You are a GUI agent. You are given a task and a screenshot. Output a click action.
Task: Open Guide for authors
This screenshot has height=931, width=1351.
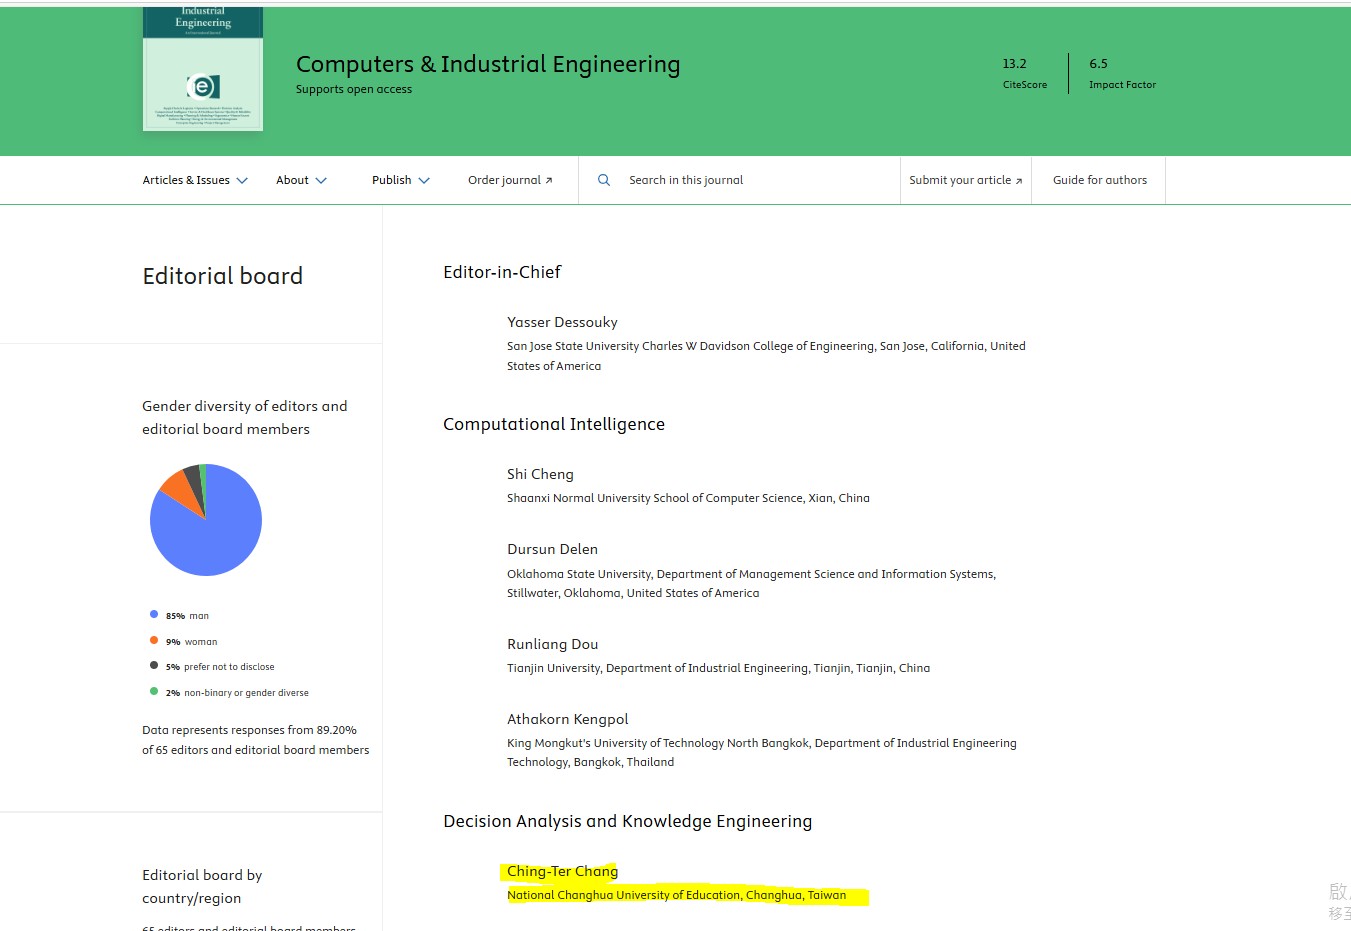[1099, 180]
